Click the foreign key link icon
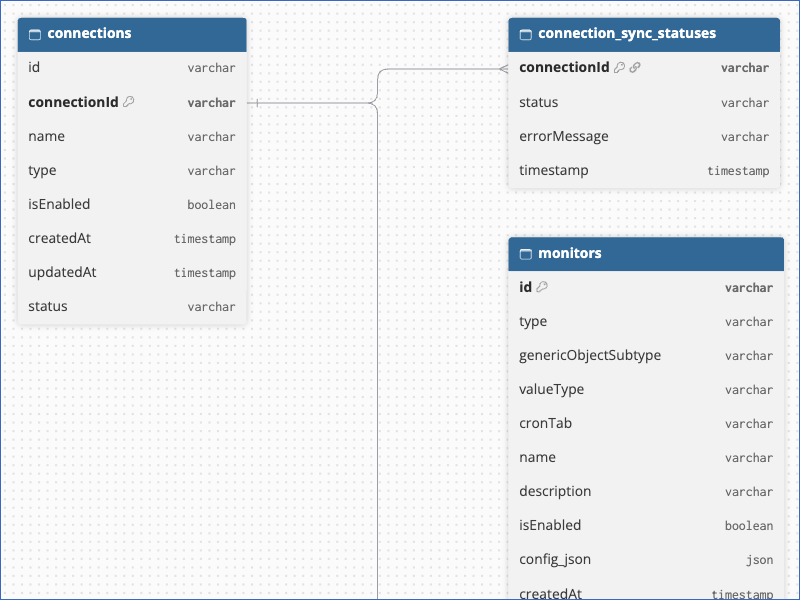Viewport: 800px width, 600px height. [635, 67]
